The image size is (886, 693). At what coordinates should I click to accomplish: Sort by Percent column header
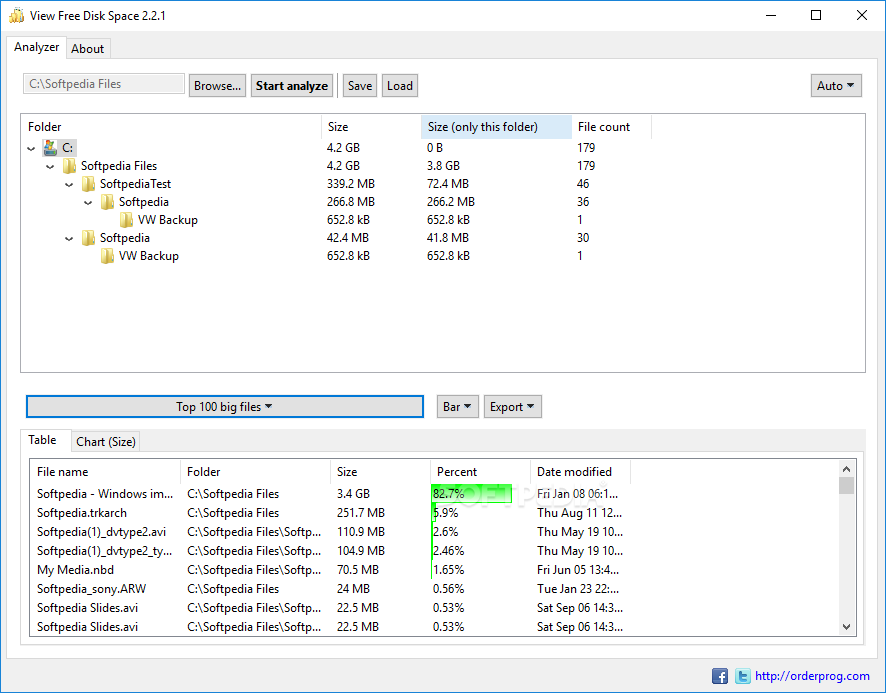[480, 472]
